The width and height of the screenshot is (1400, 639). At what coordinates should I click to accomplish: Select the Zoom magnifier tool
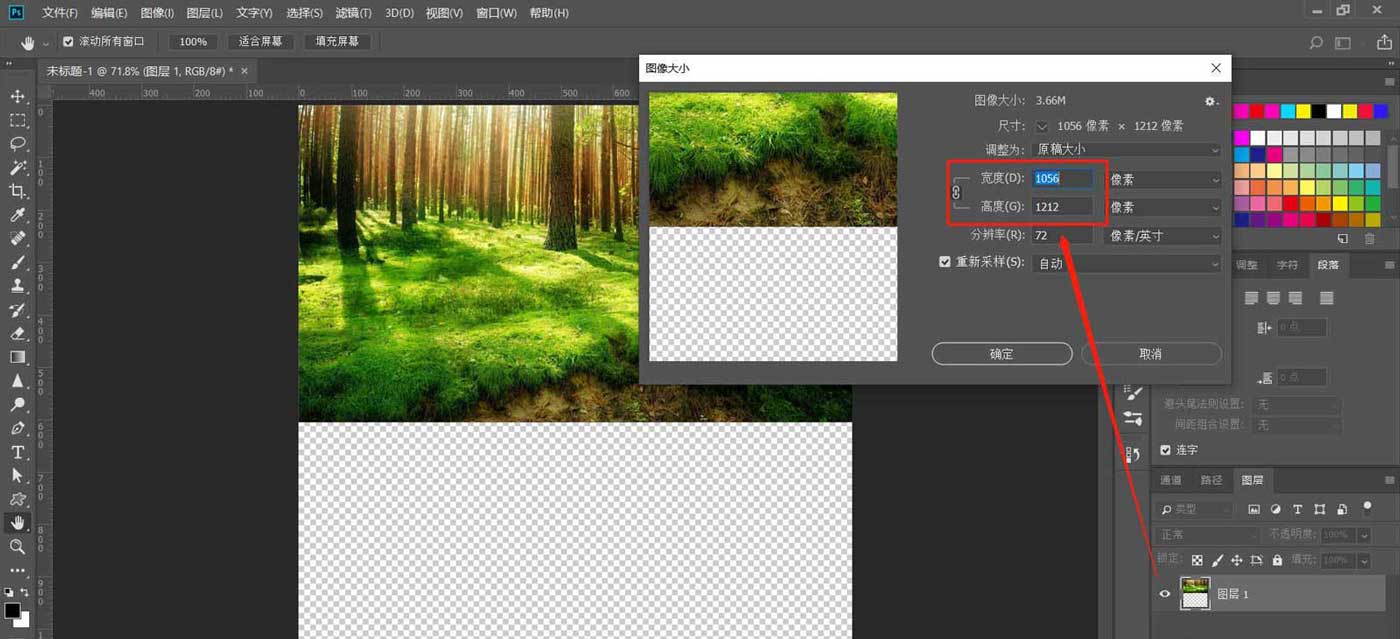coord(18,547)
